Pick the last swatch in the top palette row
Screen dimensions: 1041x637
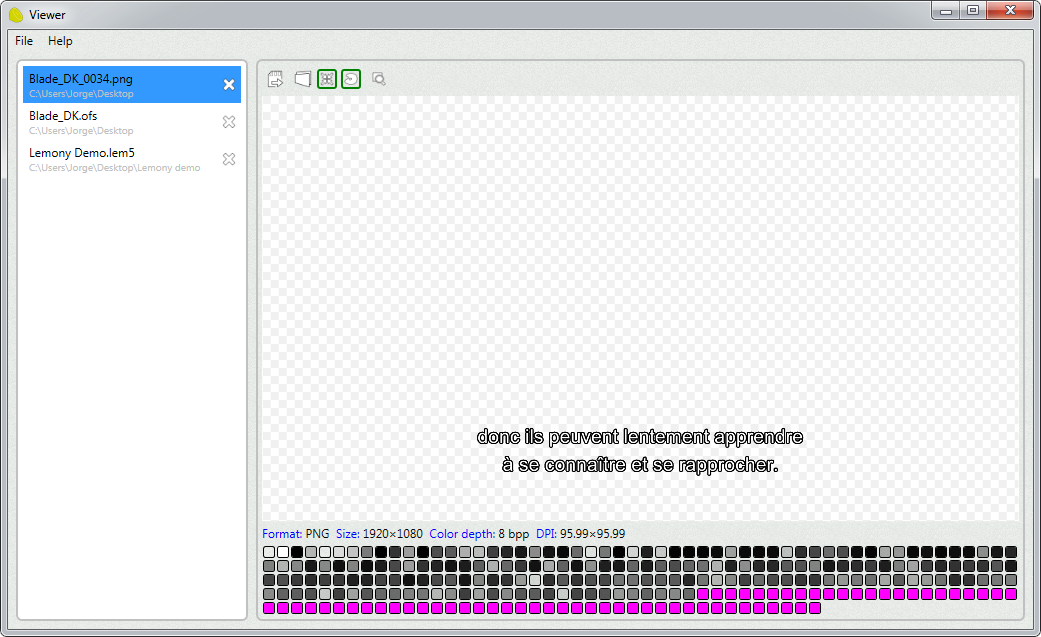(1011, 552)
